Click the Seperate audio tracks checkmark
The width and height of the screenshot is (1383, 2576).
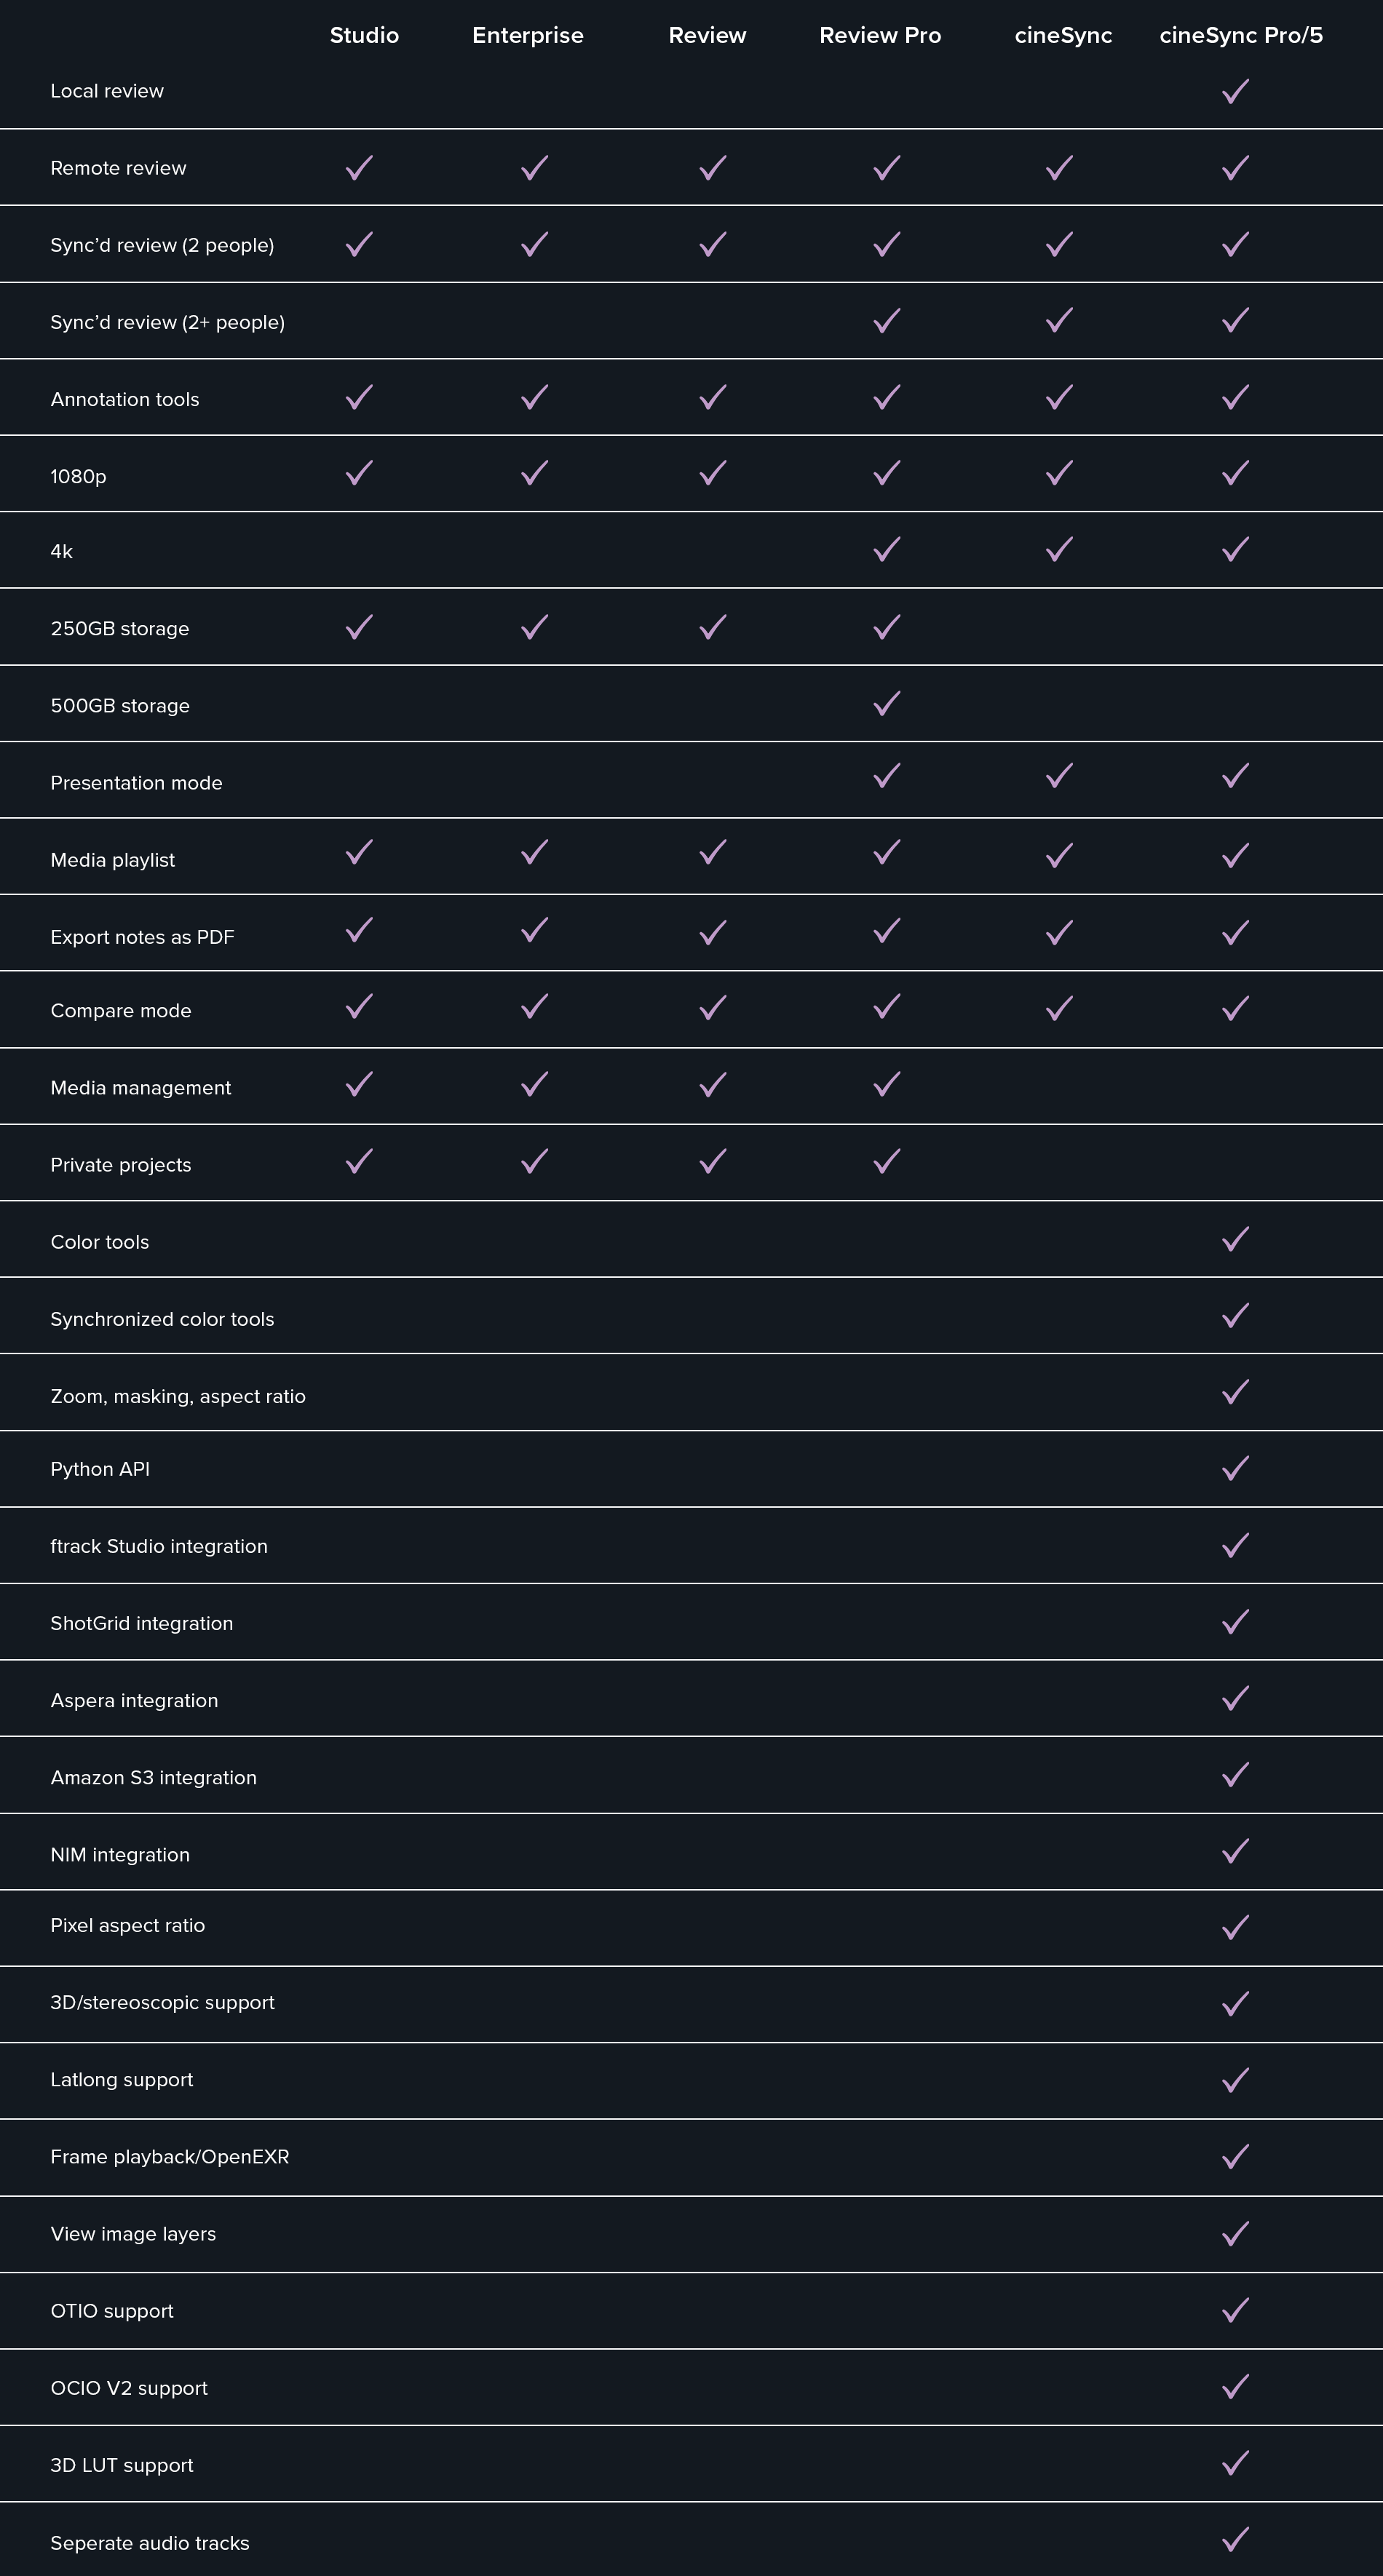click(1235, 2539)
